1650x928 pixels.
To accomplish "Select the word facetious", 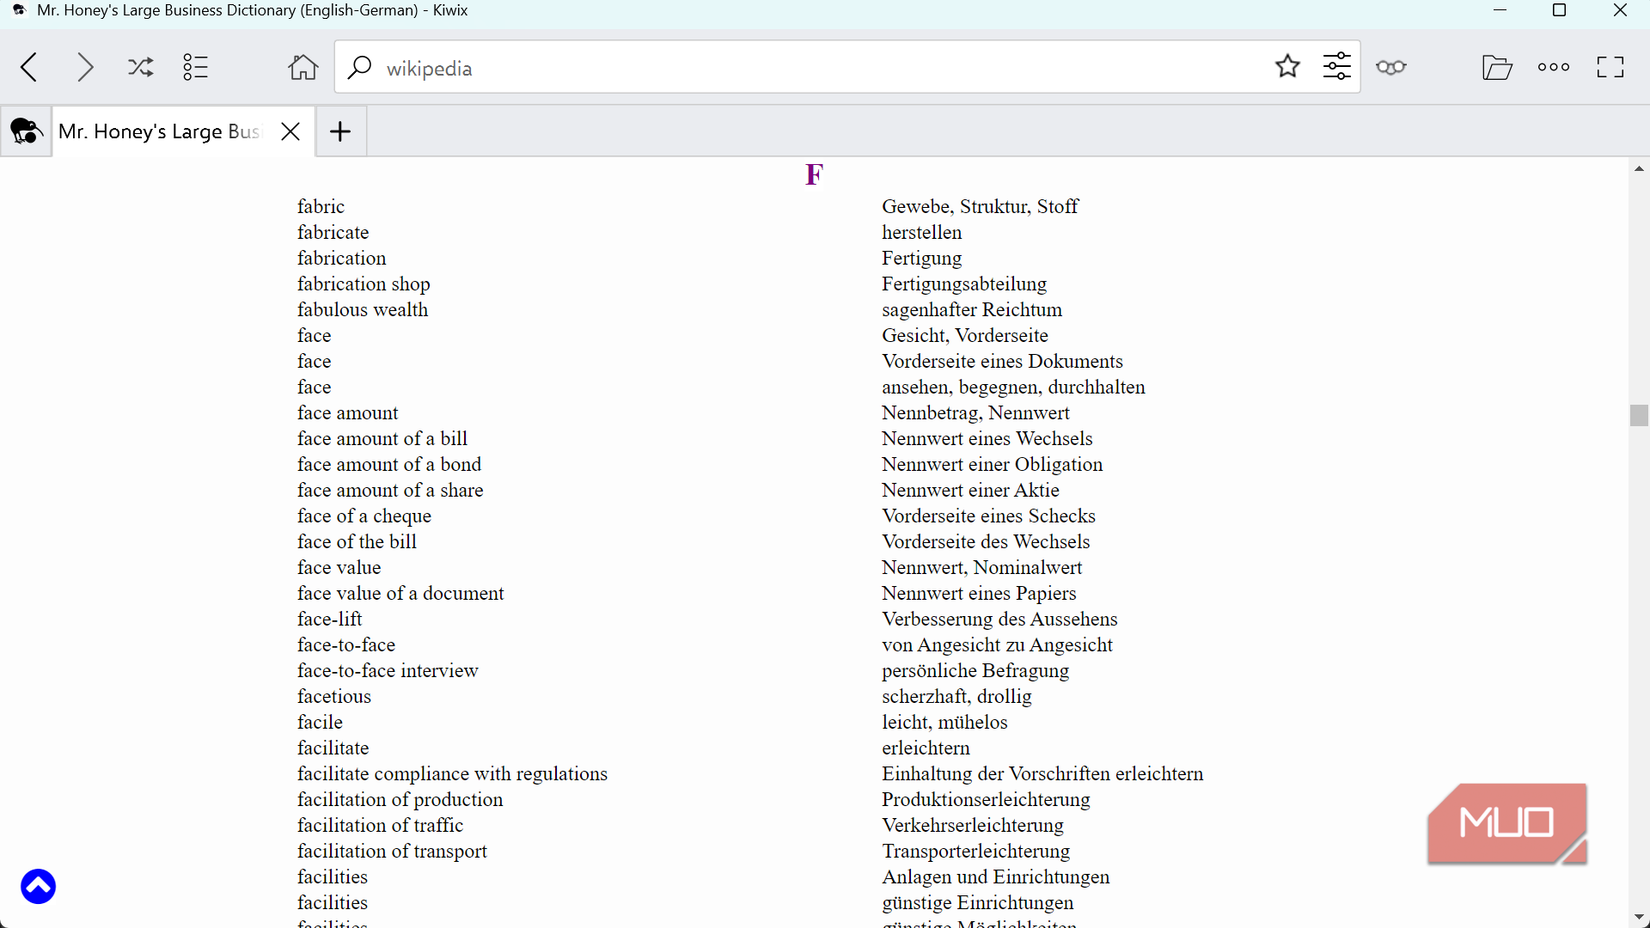I will click(334, 697).
